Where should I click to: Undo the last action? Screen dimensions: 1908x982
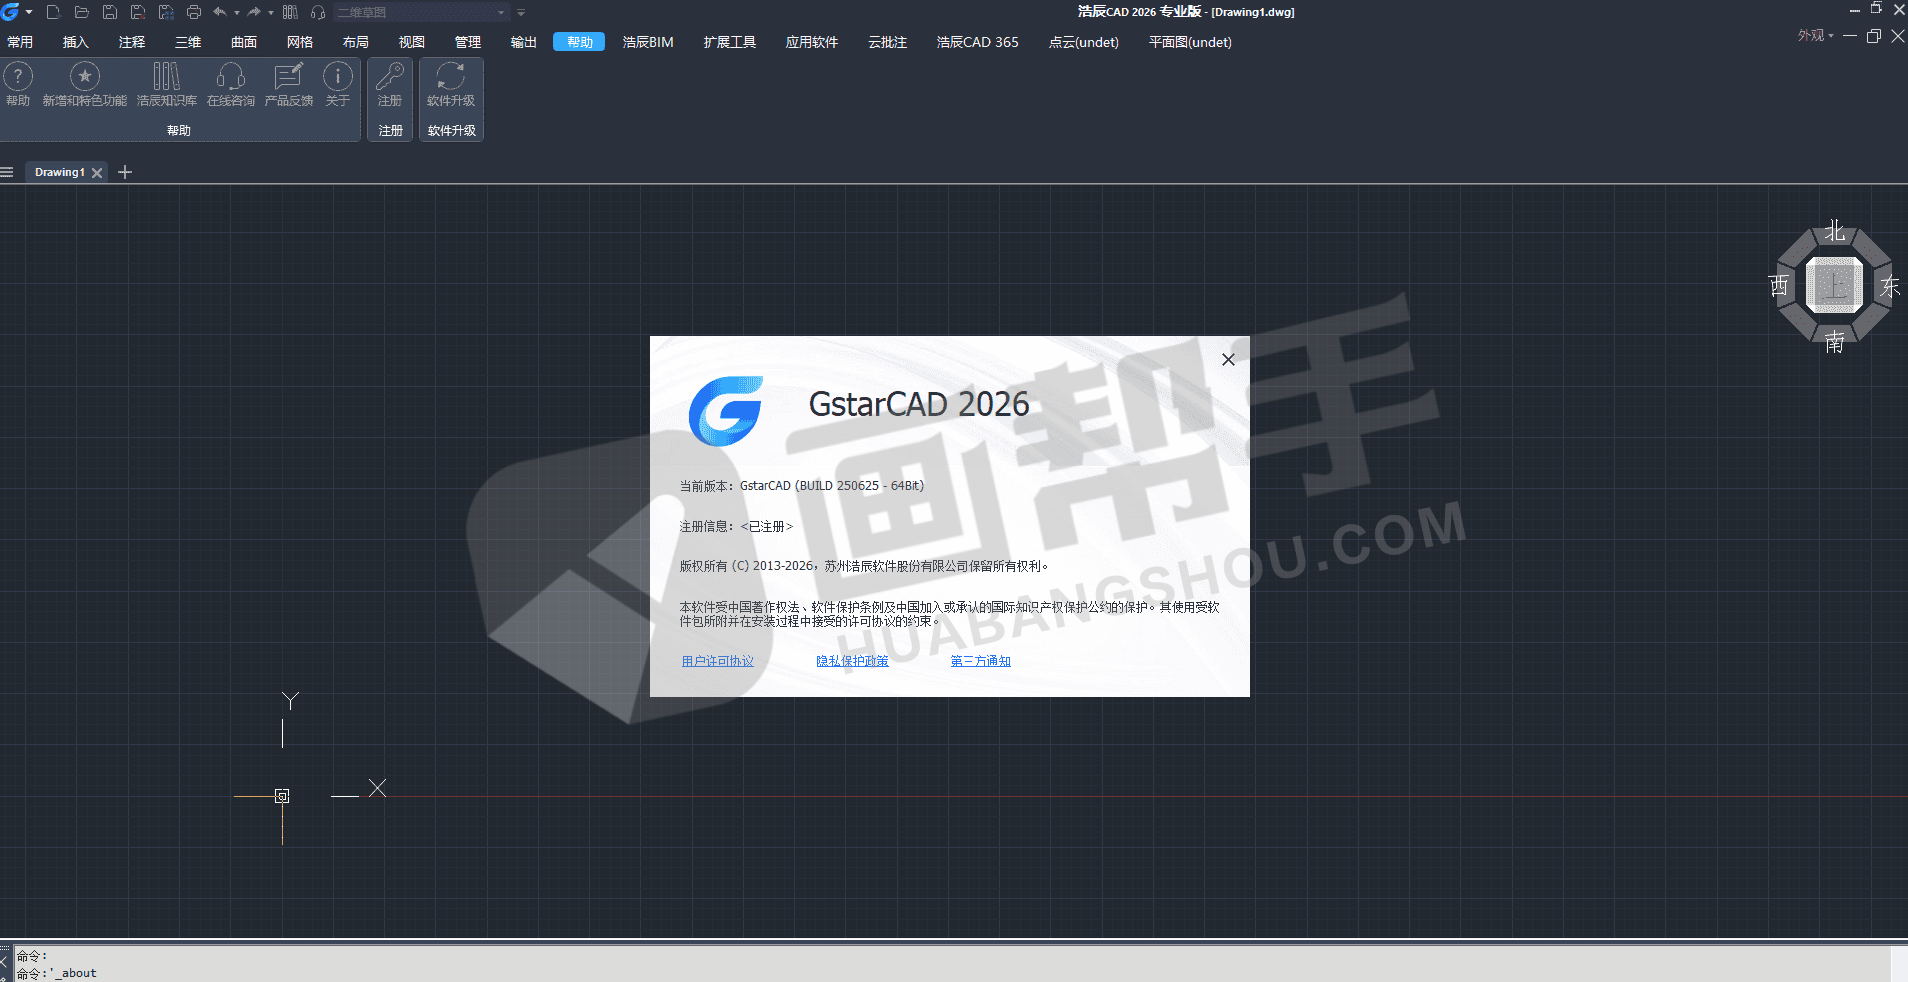coord(220,12)
